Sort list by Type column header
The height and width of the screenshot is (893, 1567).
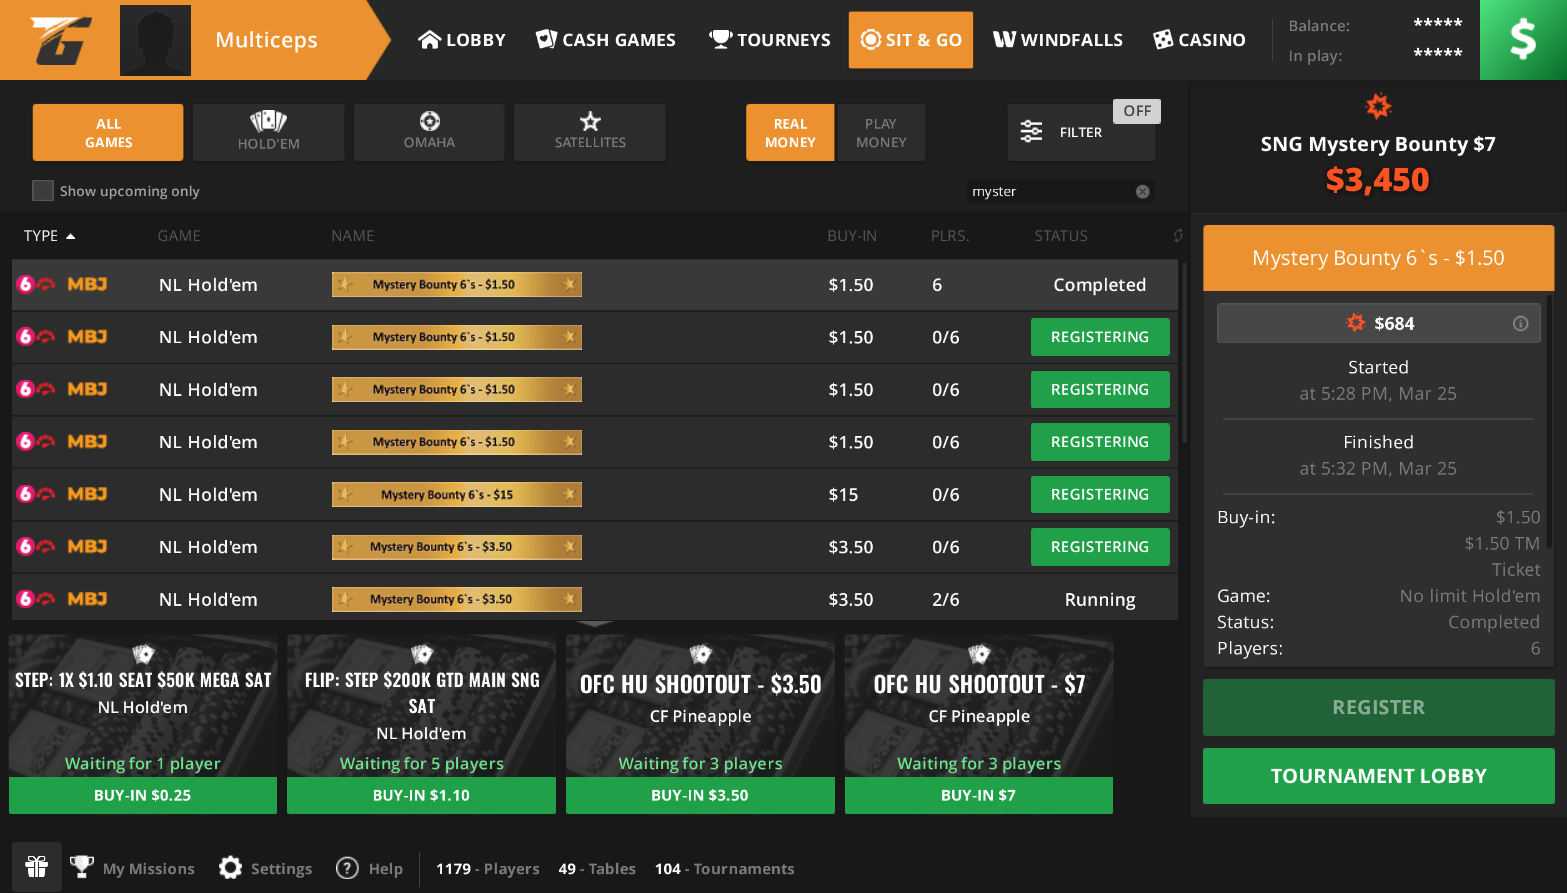tap(49, 236)
